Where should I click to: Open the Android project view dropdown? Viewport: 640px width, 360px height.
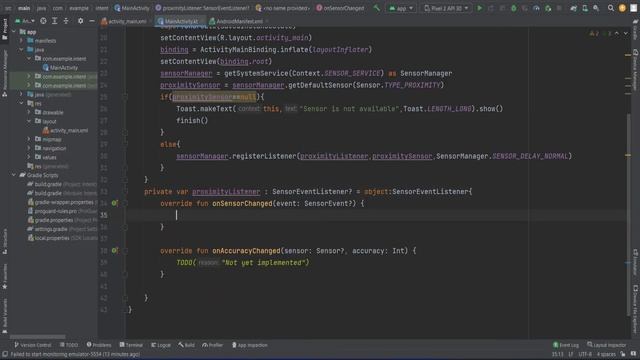pyautogui.click(x=24, y=21)
